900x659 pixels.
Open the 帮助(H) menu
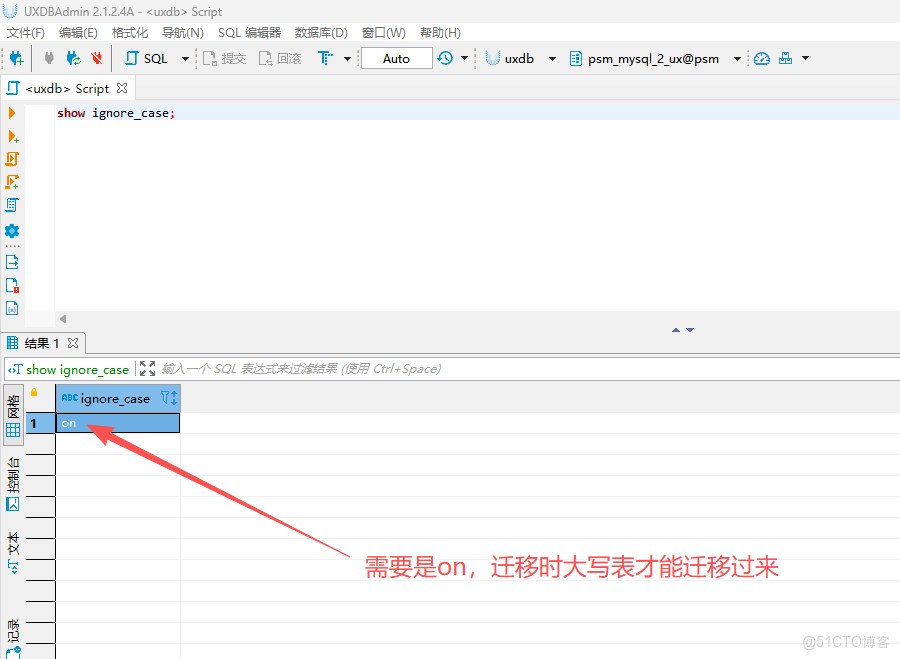[x=440, y=33]
